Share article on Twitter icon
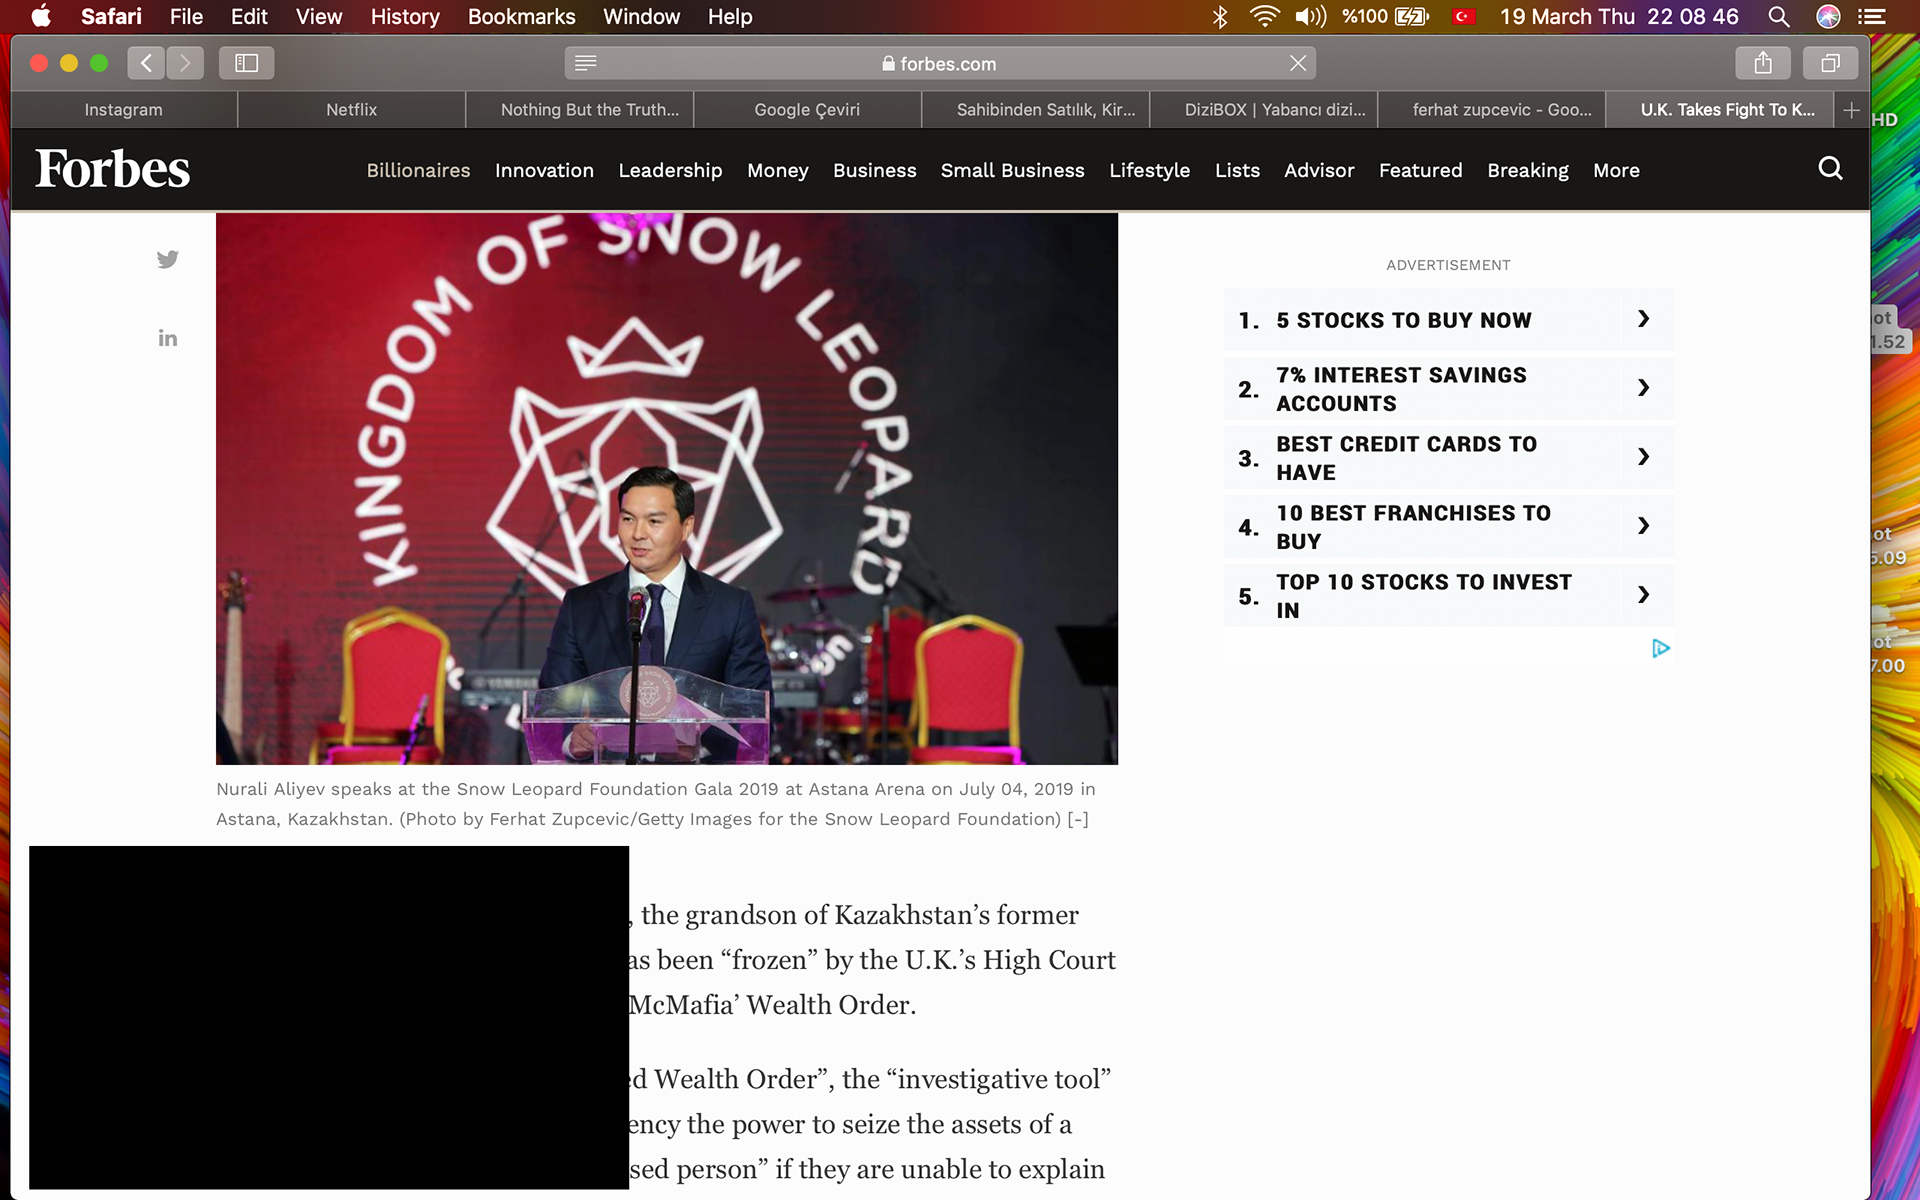The image size is (1920, 1200). (168, 260)
